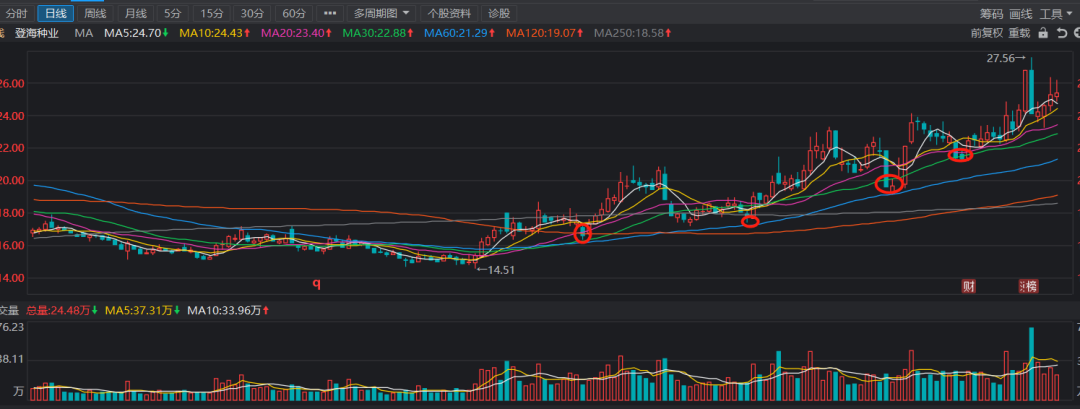Toggle 画线 drawing mode
This screenshot has width=1080, height=409.
pos(1020,13)
